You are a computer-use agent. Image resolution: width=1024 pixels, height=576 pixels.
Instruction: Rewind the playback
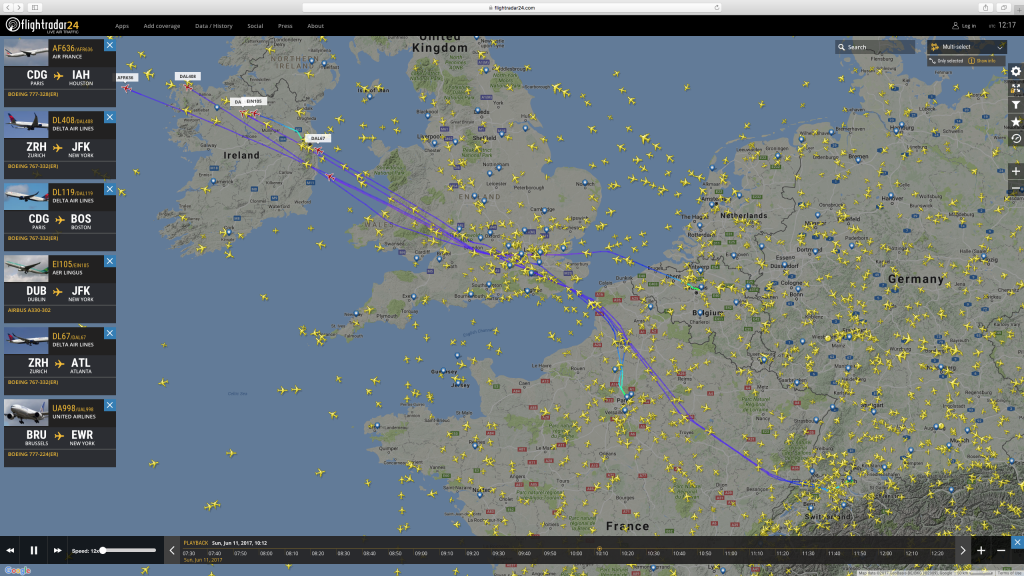pos(10,551)
